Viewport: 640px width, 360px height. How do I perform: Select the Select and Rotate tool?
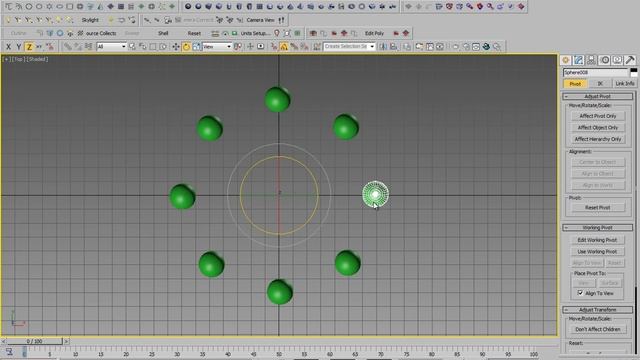(x=187, y=47)
